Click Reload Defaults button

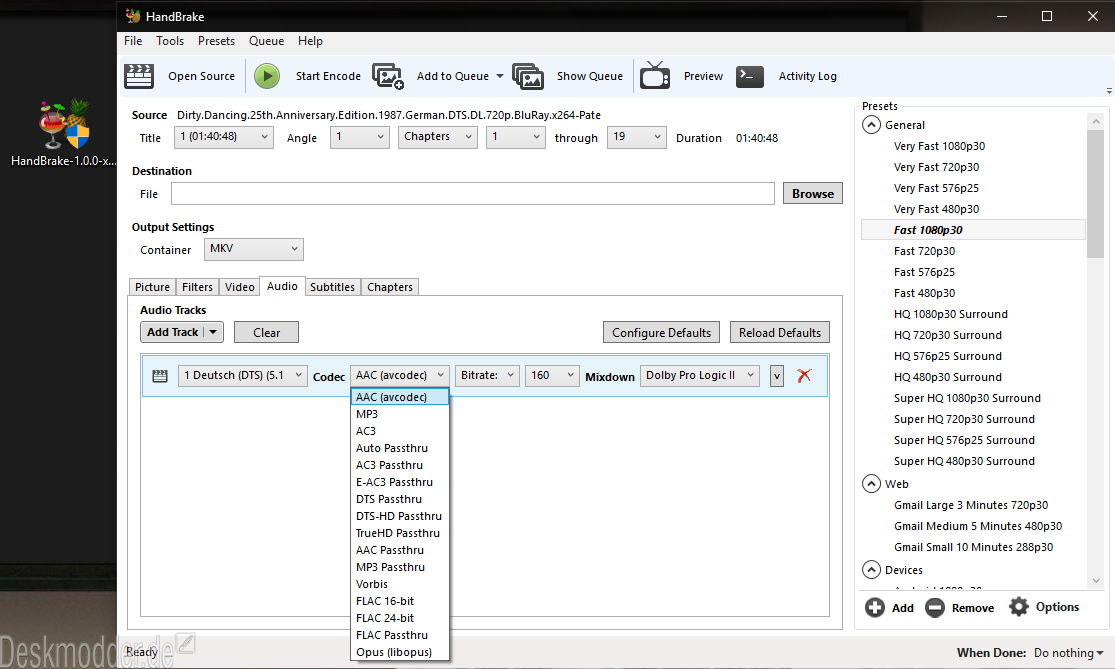(779, 333)
